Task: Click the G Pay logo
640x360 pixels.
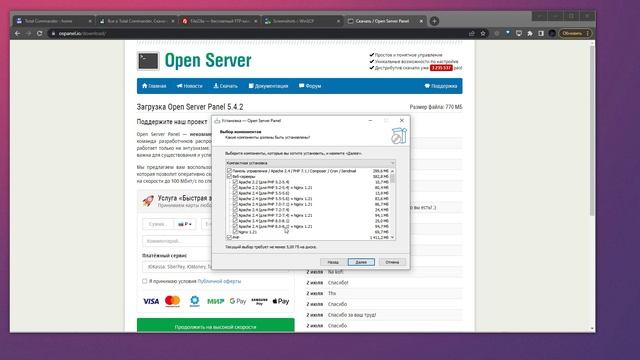Action: tap(238, 301)
